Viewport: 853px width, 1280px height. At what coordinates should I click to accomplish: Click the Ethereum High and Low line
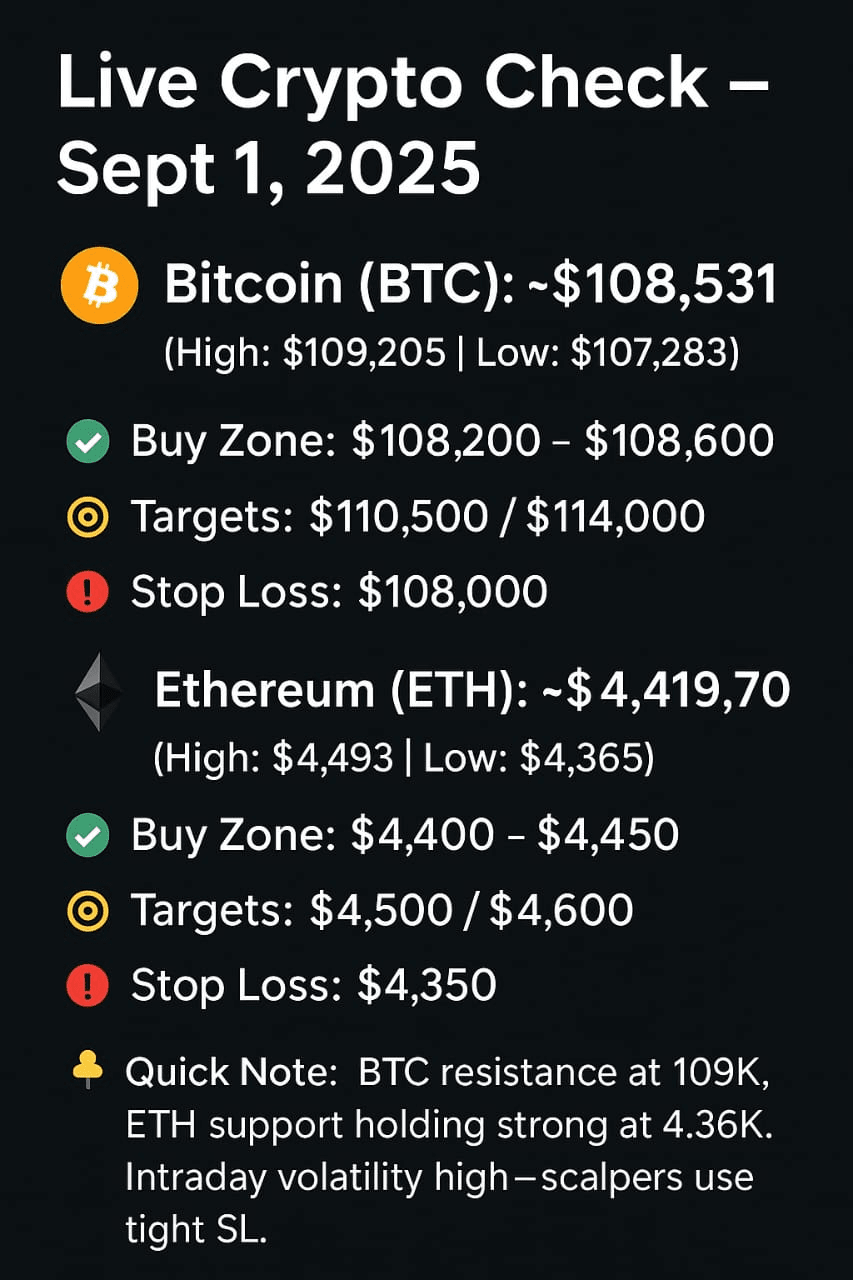tap(403, 759)
